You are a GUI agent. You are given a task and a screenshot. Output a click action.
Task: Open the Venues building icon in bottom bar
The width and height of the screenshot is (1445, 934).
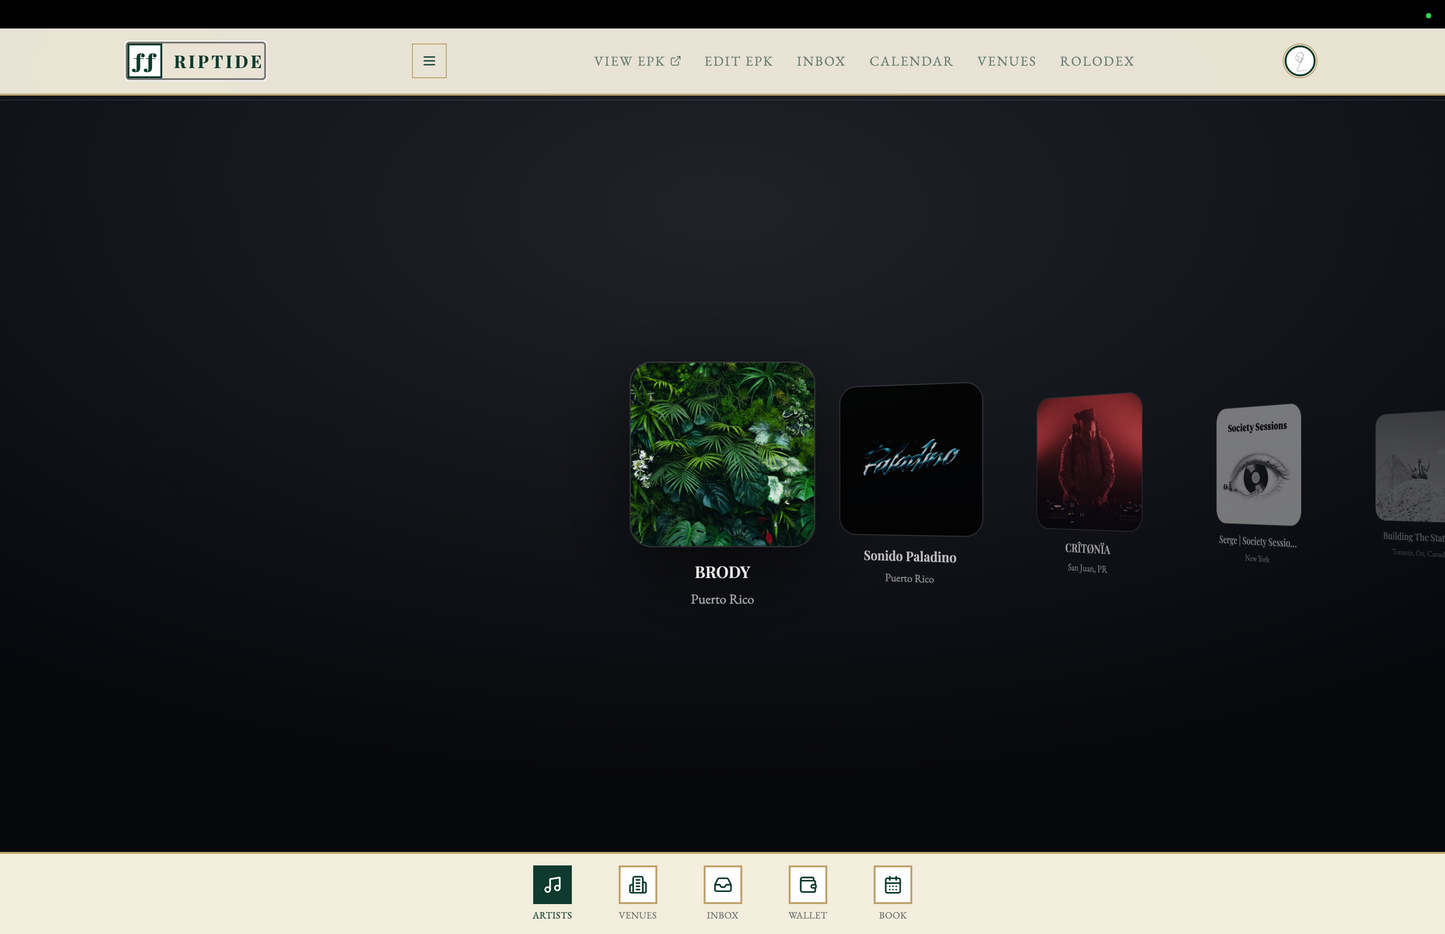tap(638, 885)
